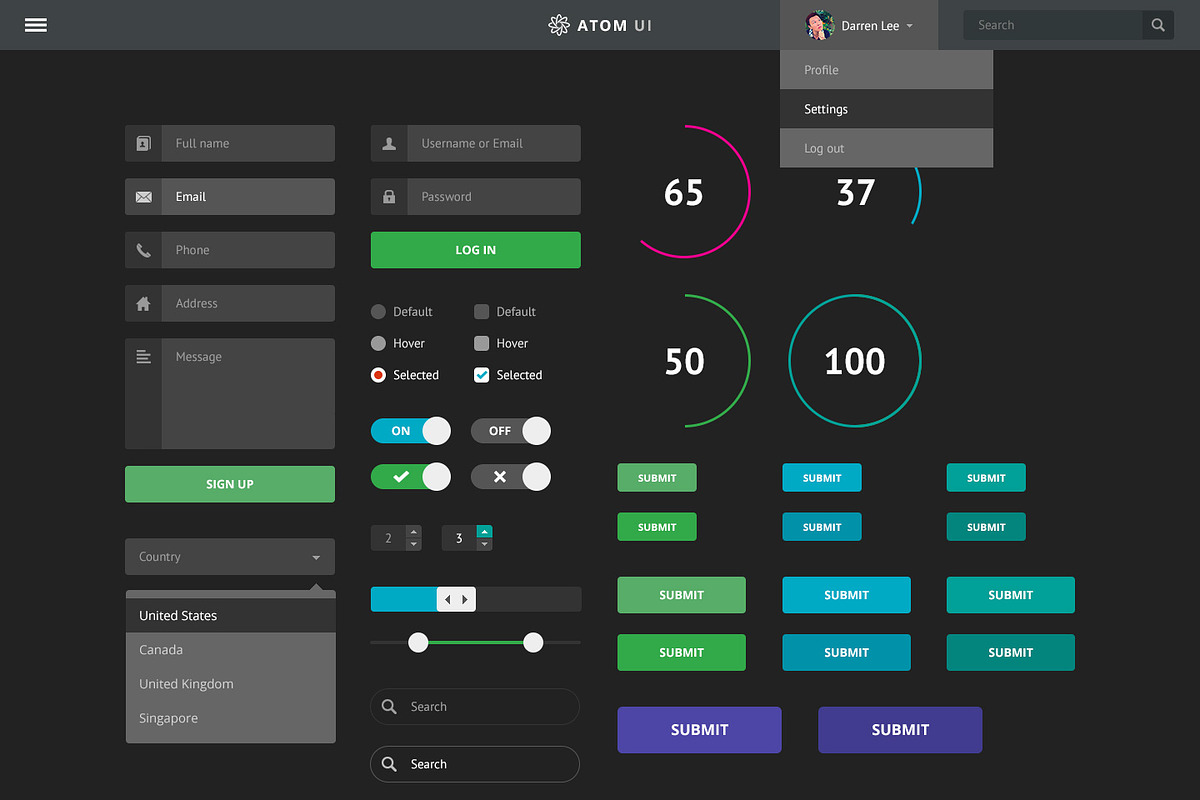Click the right darker purple SUBMIT button
The image size is (1200, 800).
coord(900,730)
